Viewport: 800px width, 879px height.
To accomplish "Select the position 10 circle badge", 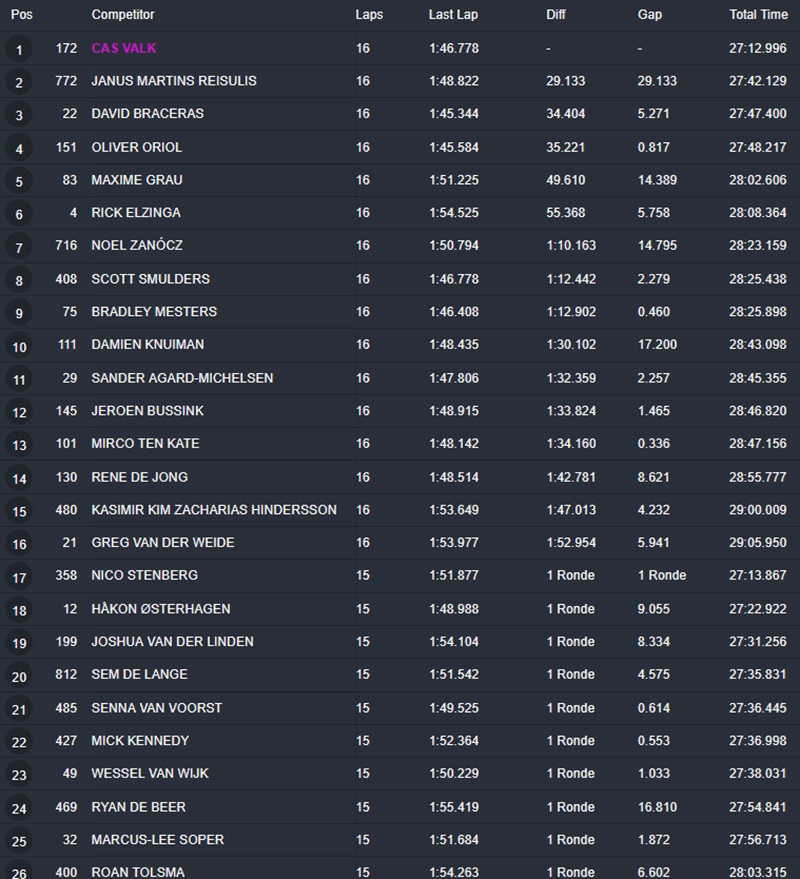I will coord(19,347).
